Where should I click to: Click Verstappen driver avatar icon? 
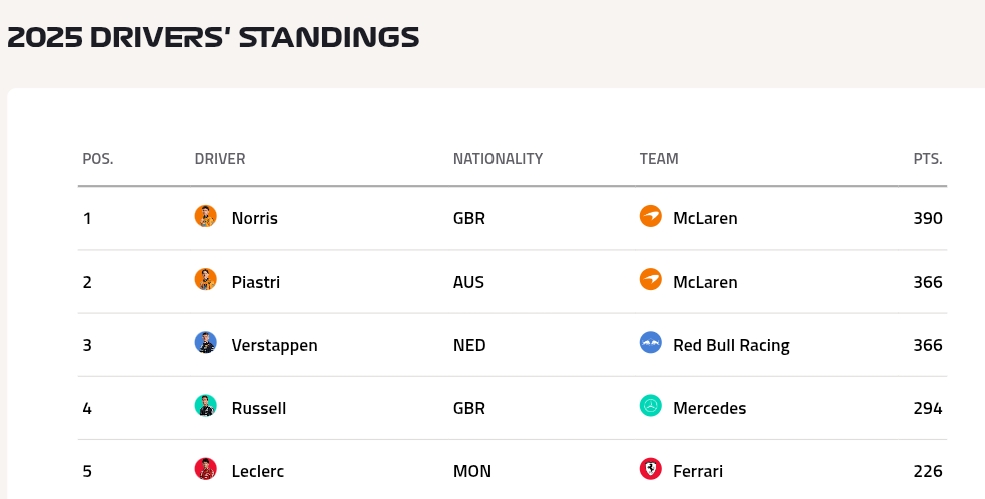tap(205, 343)
